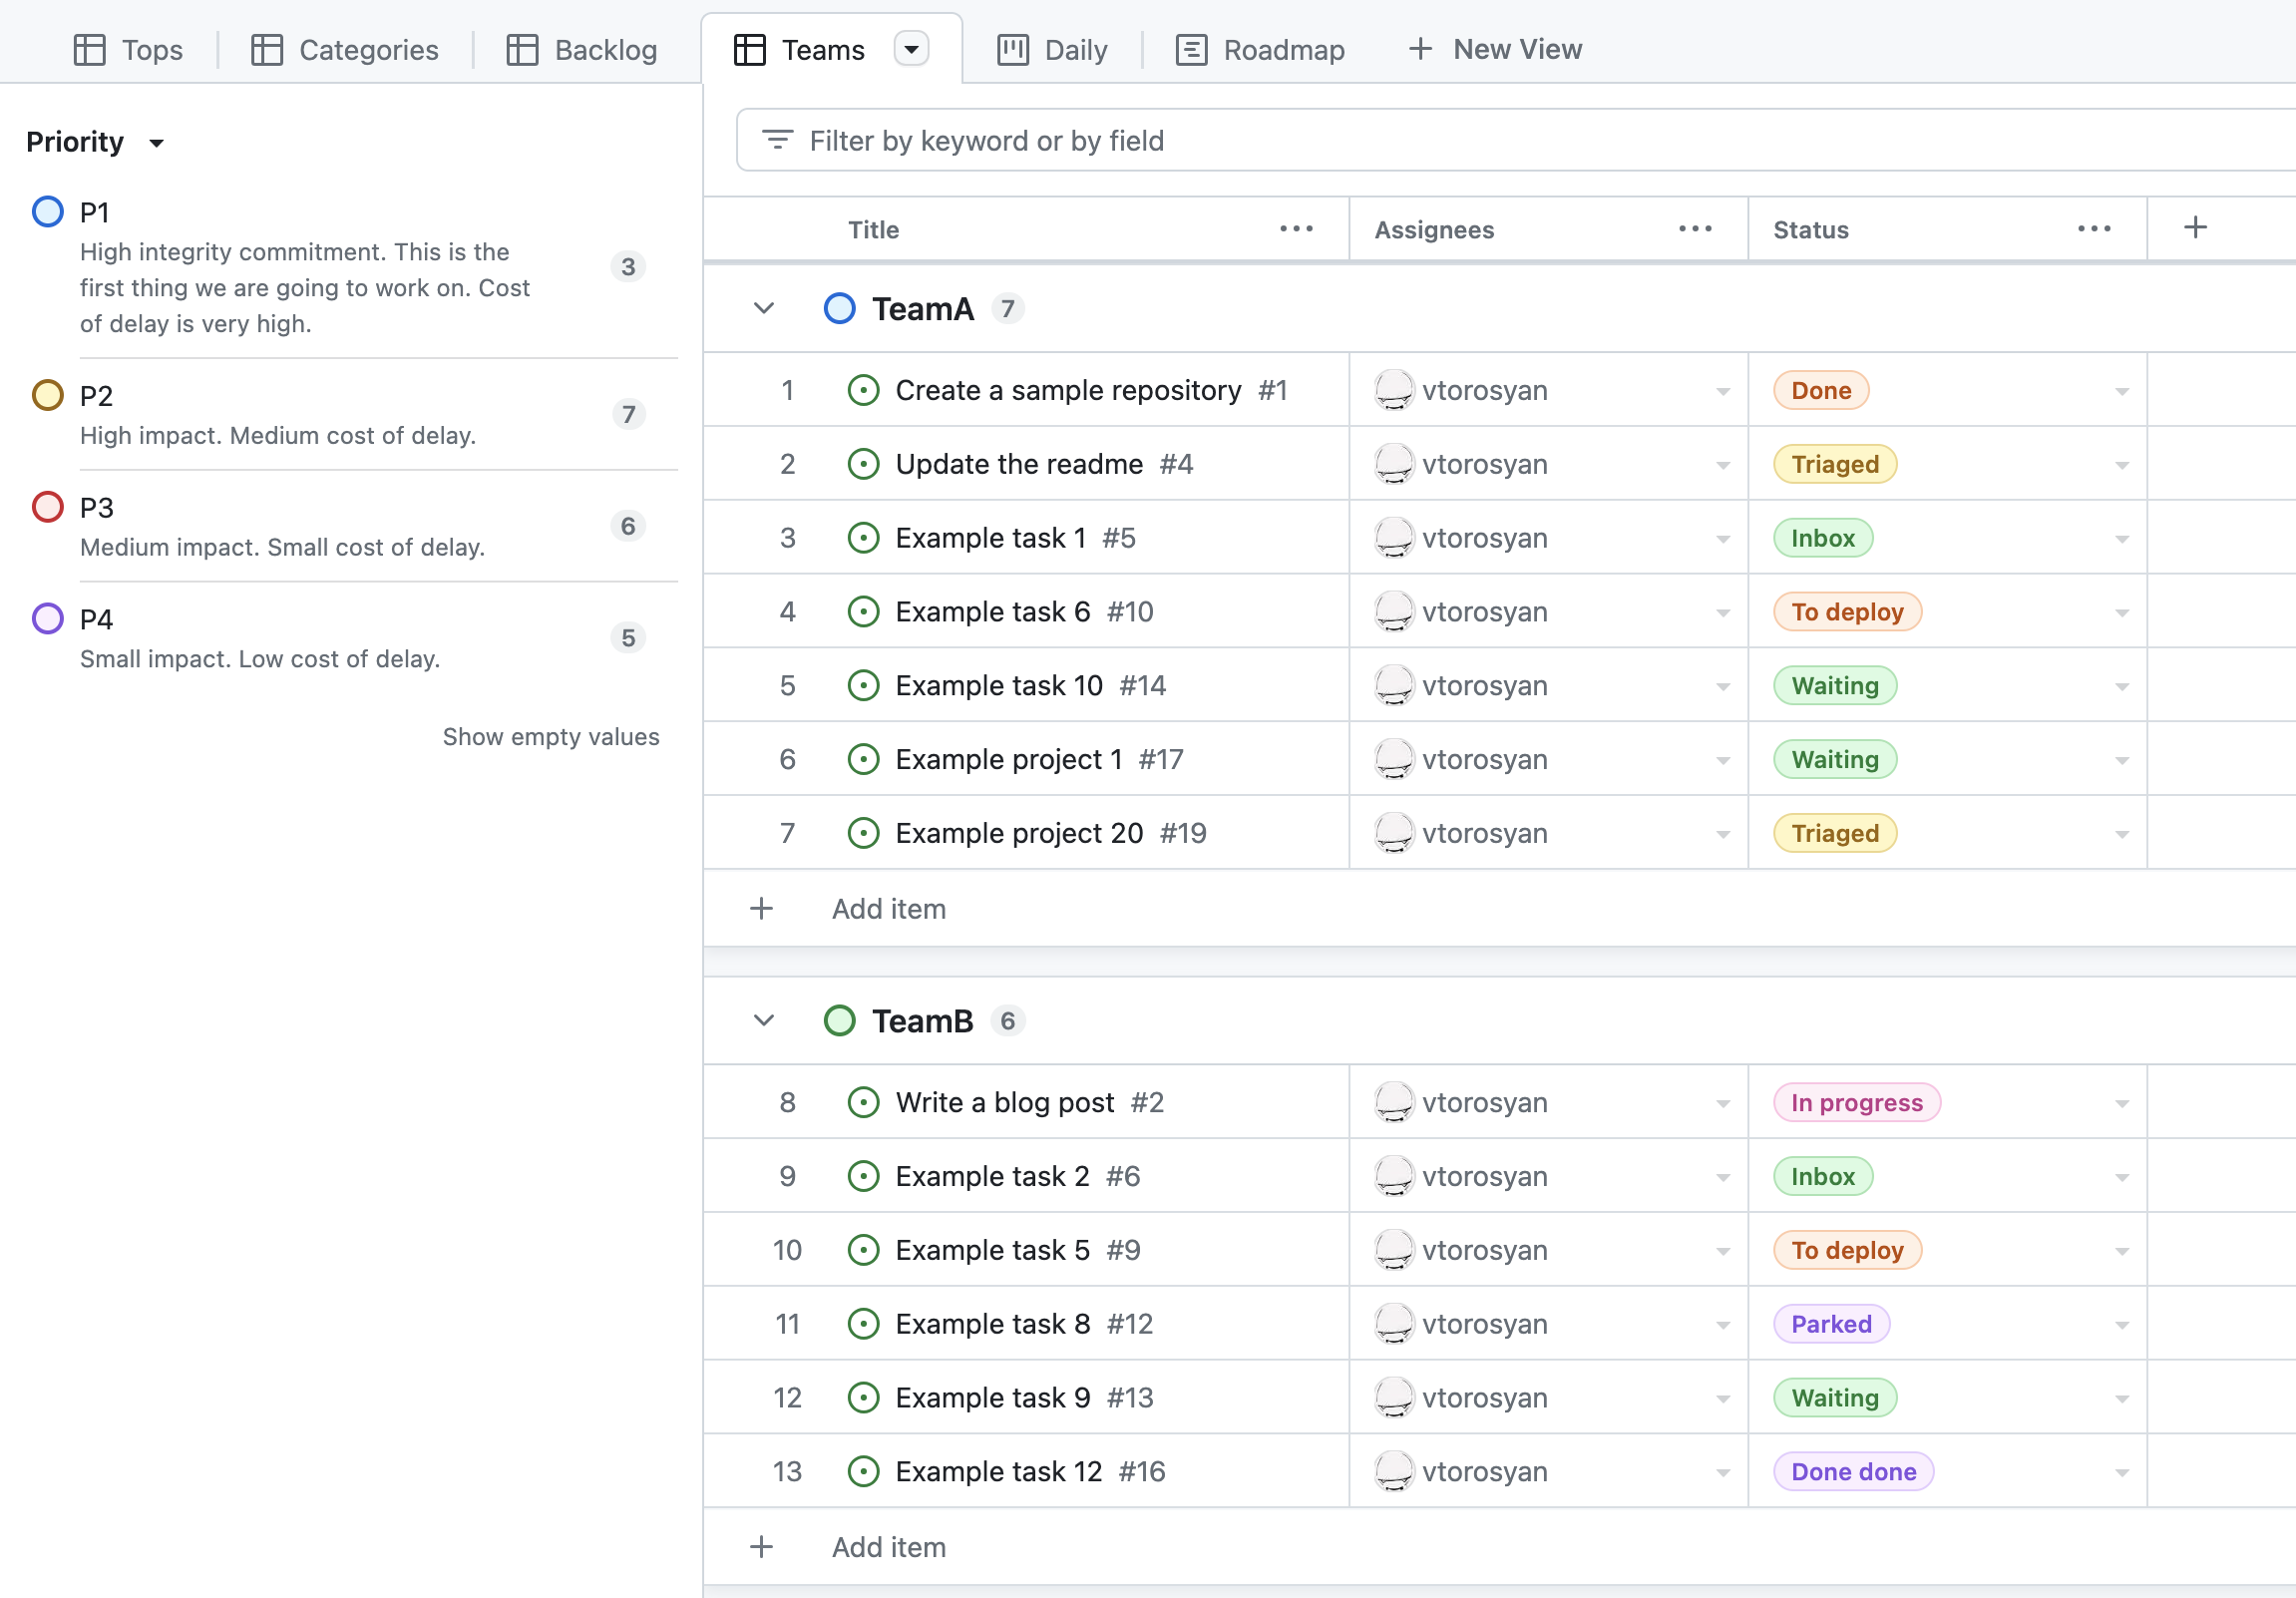Switch to the Categories view tab
Screen dimensions: 2296x1598
(x=344, y=49)
